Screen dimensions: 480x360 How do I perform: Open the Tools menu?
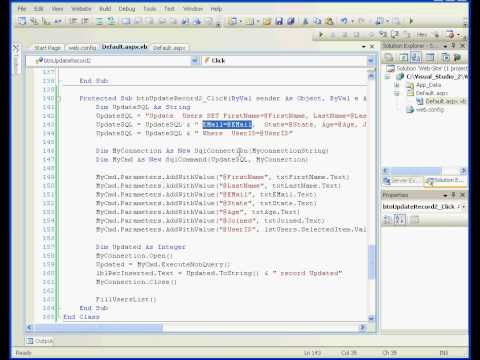[150, 9]
